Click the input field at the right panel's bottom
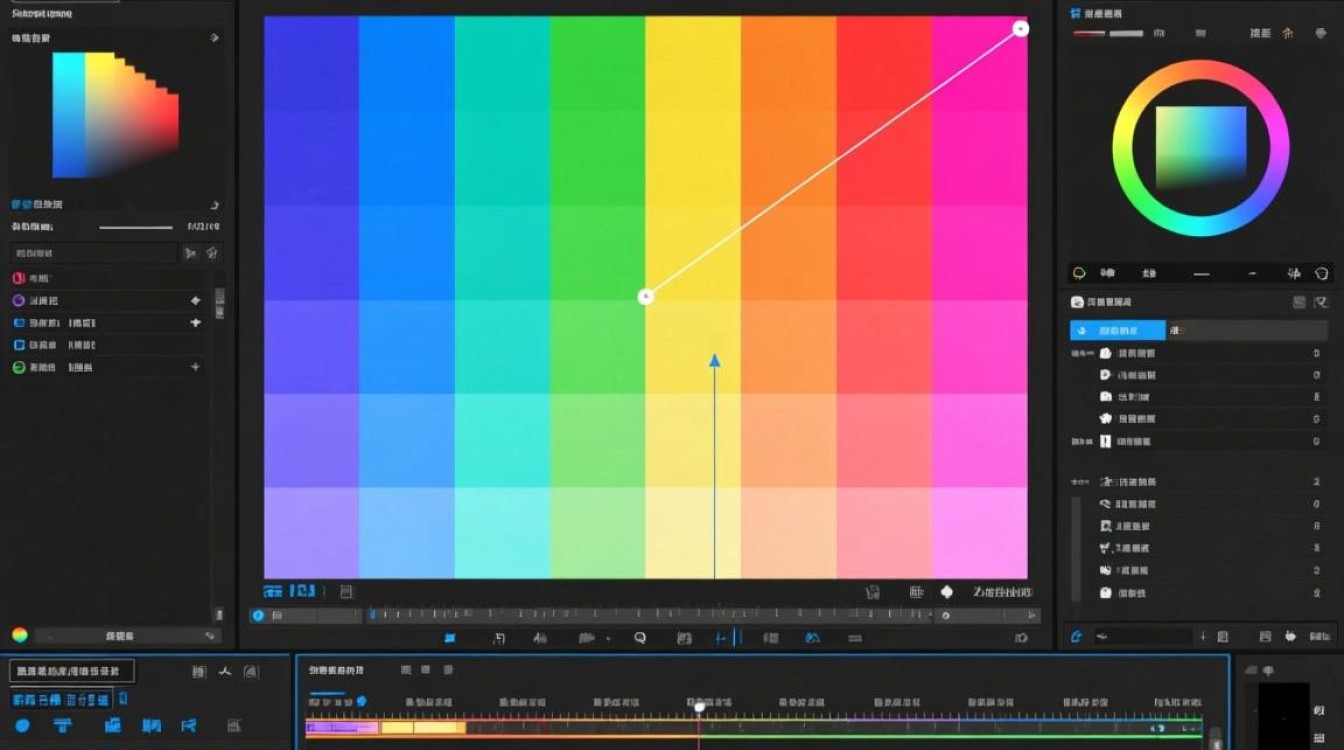Image resolution: width=1344 pixels, height=750 pixels. [x=1144, y=635]
